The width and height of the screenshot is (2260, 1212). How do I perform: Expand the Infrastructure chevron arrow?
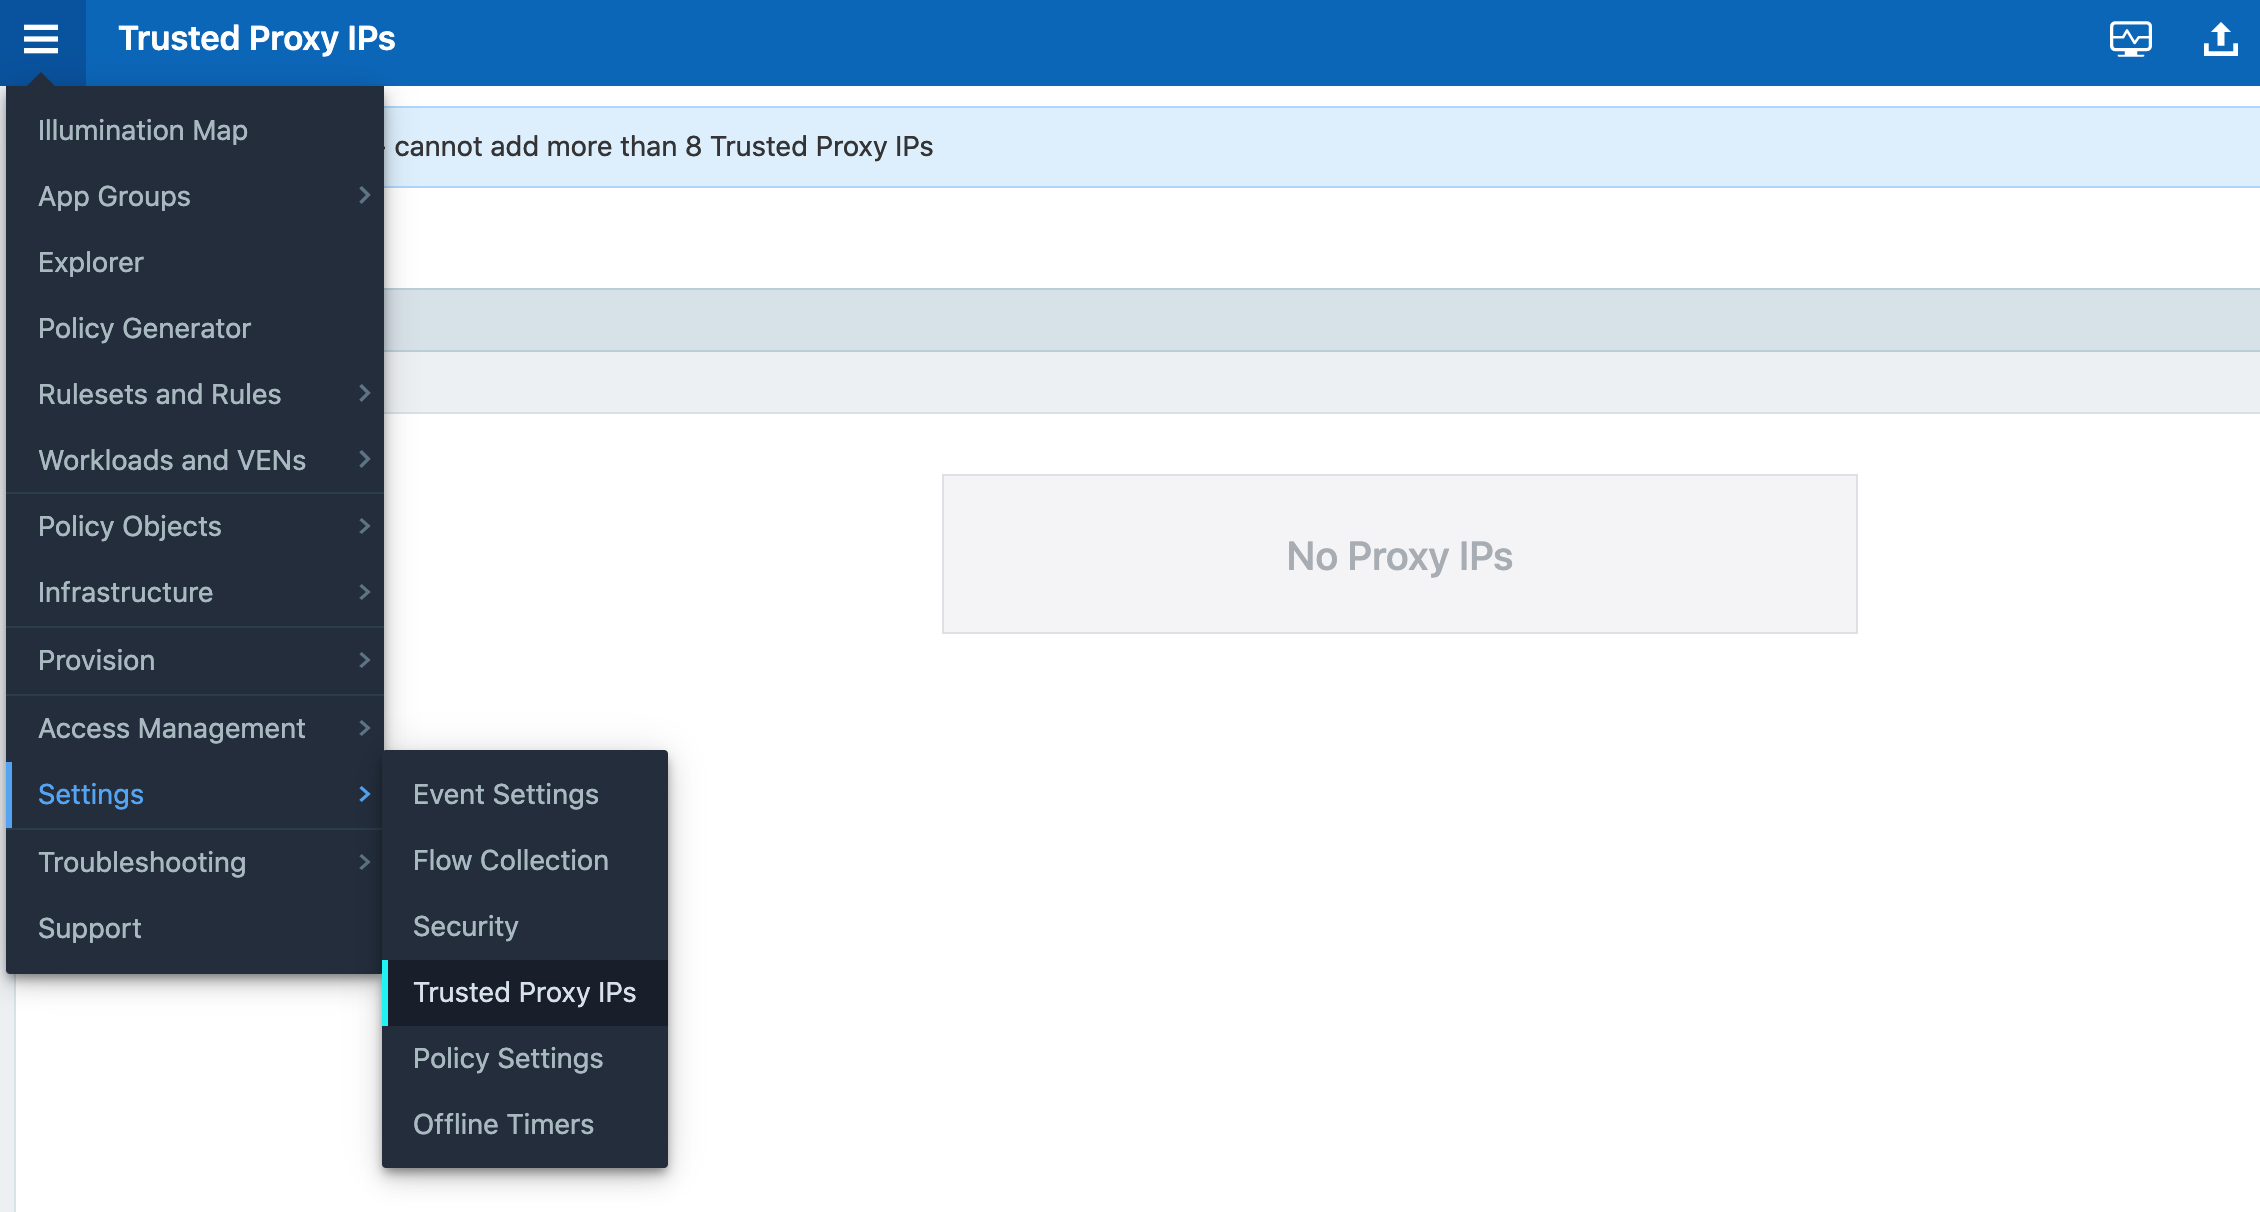(x=364, y=592)
